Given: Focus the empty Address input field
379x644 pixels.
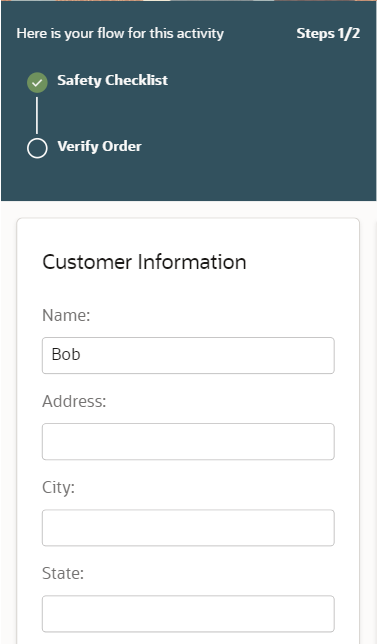Looking at the screenshot, I should (188, 442).
